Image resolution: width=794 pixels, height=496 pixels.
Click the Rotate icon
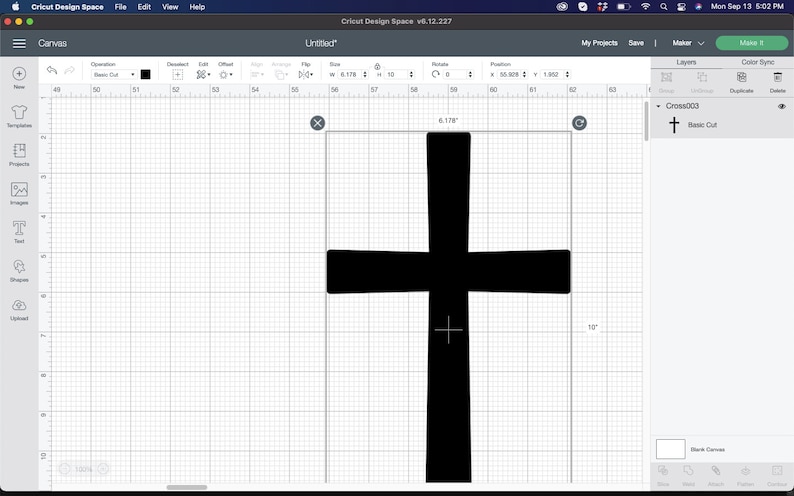pyautogui.click(x=435, y=74)
